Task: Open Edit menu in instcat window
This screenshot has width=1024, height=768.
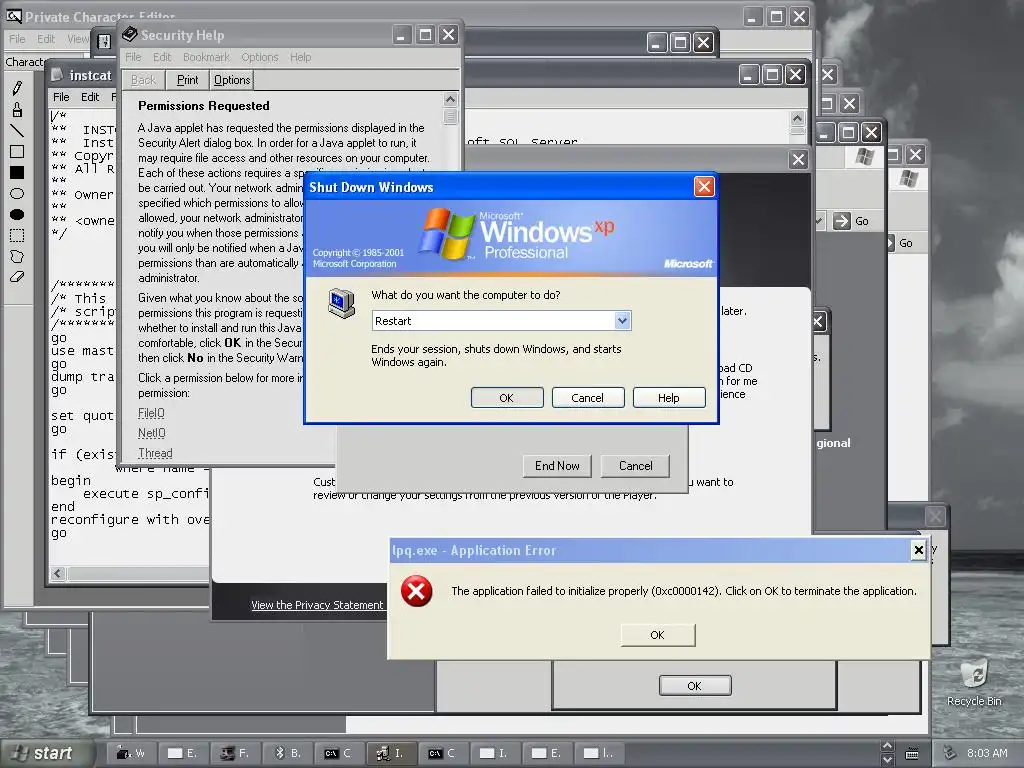Action: coord(90,97)
